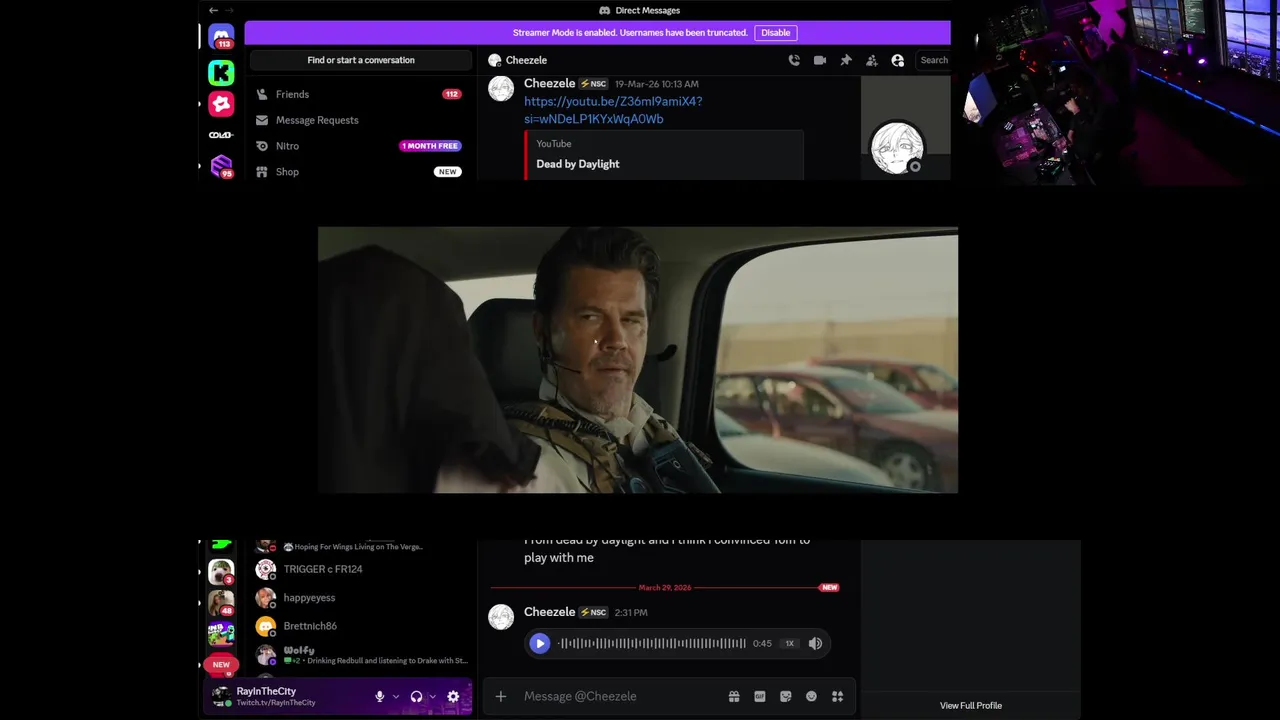
Task: Change voice message playback speed 1X
Action: pyautogui.click(x=790, y=644)
